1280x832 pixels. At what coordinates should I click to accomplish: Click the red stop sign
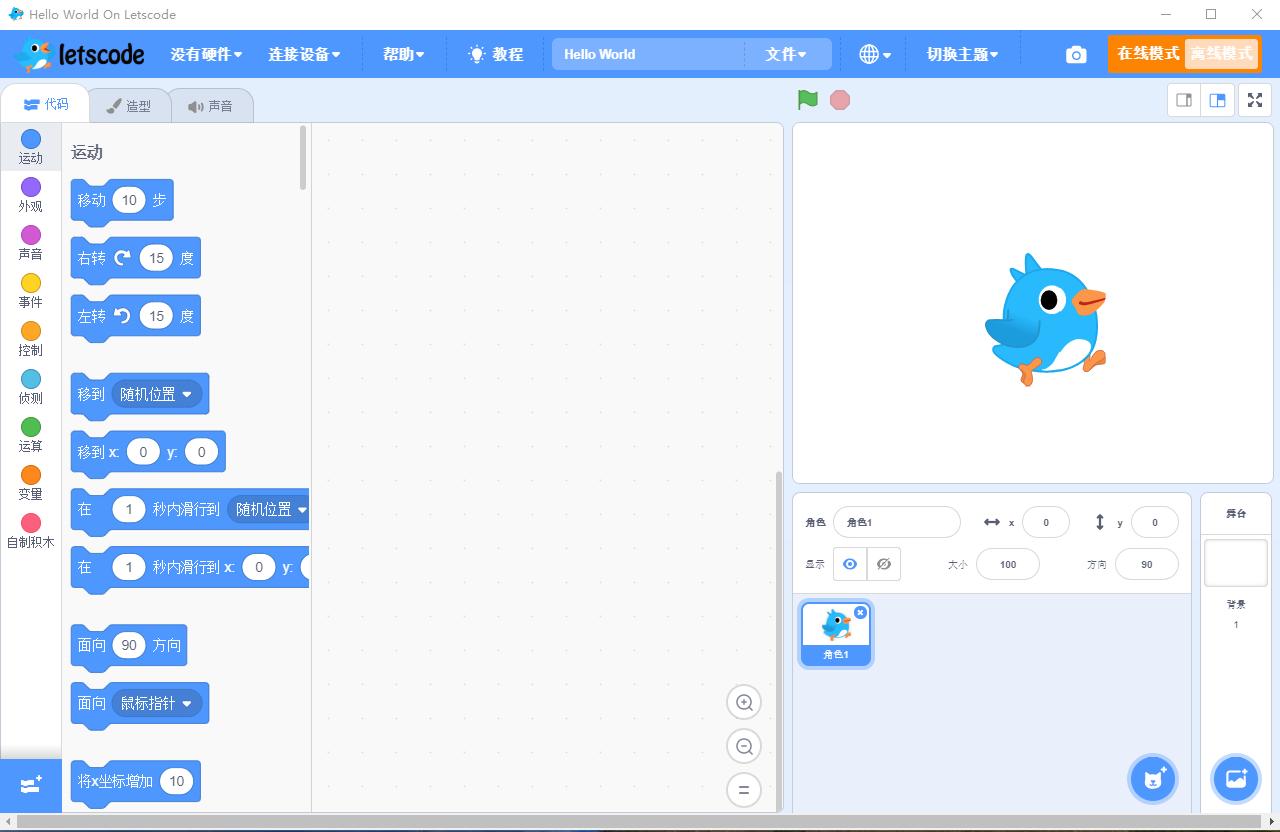[x=839, y=99]
